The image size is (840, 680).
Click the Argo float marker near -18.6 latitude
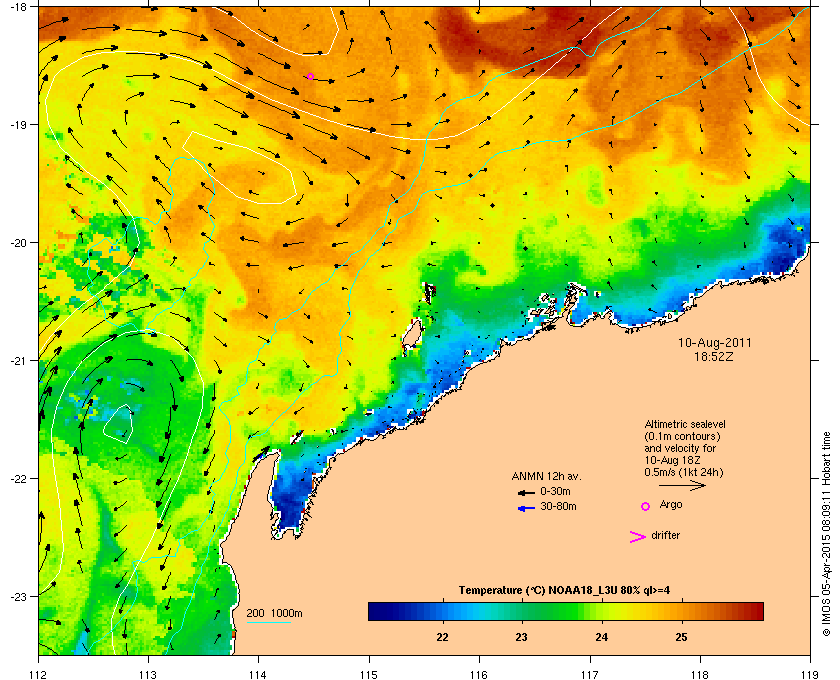coord(310,77)
